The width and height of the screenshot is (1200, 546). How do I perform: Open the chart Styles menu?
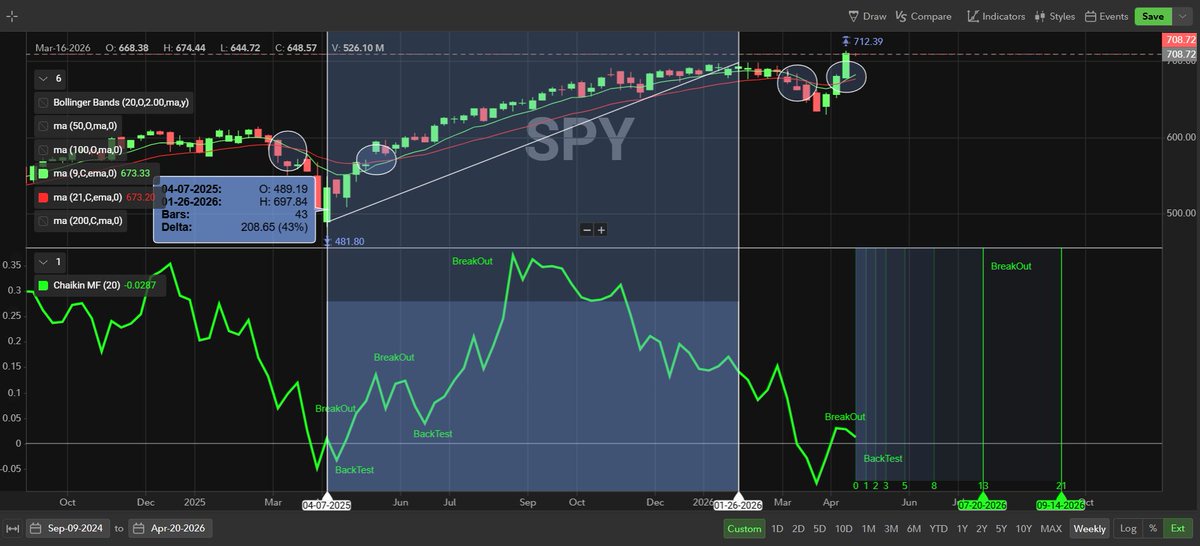1055,16
